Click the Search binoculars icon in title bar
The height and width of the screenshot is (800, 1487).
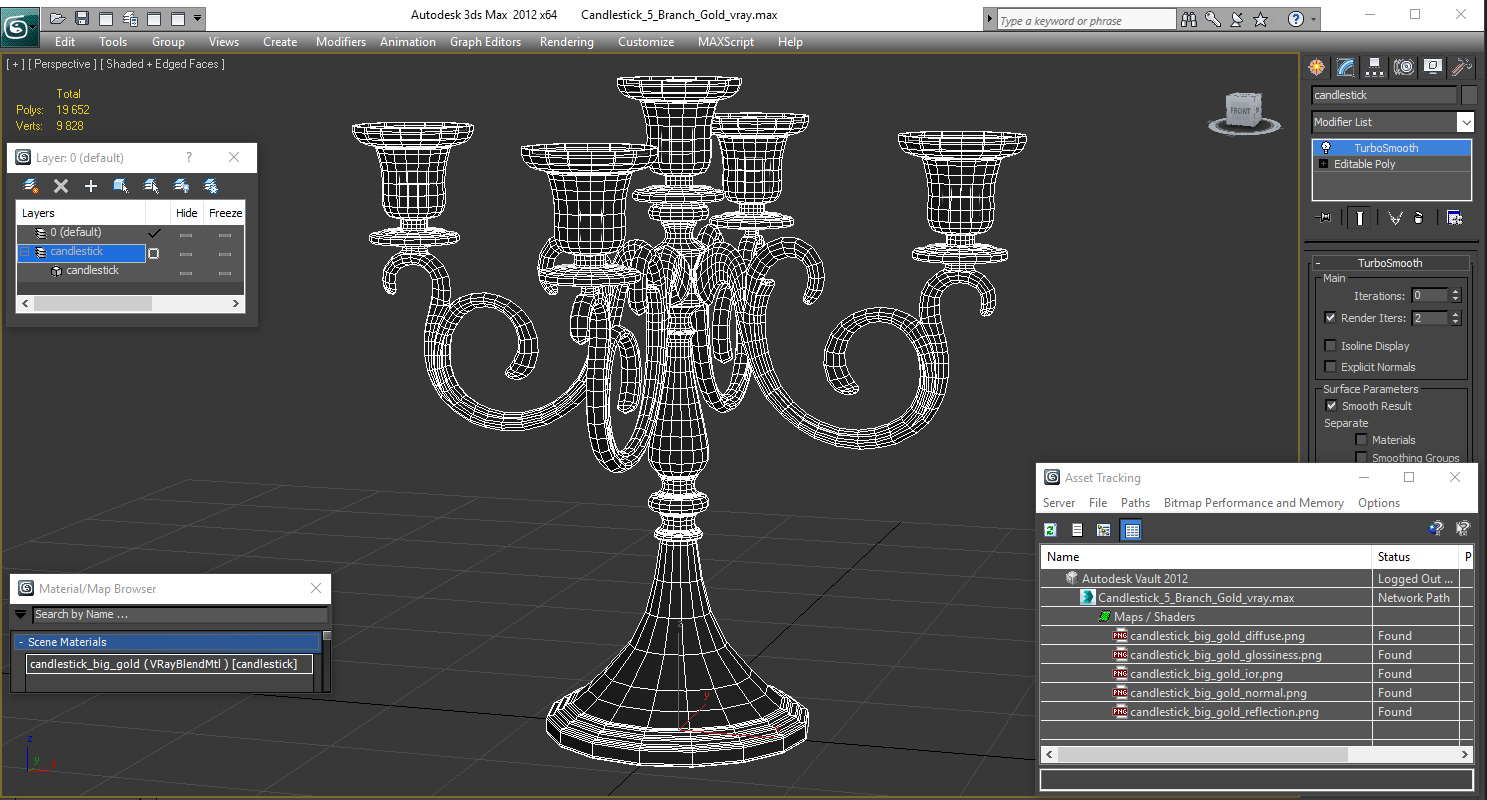pyautogui.click(x=1189, y=19)
